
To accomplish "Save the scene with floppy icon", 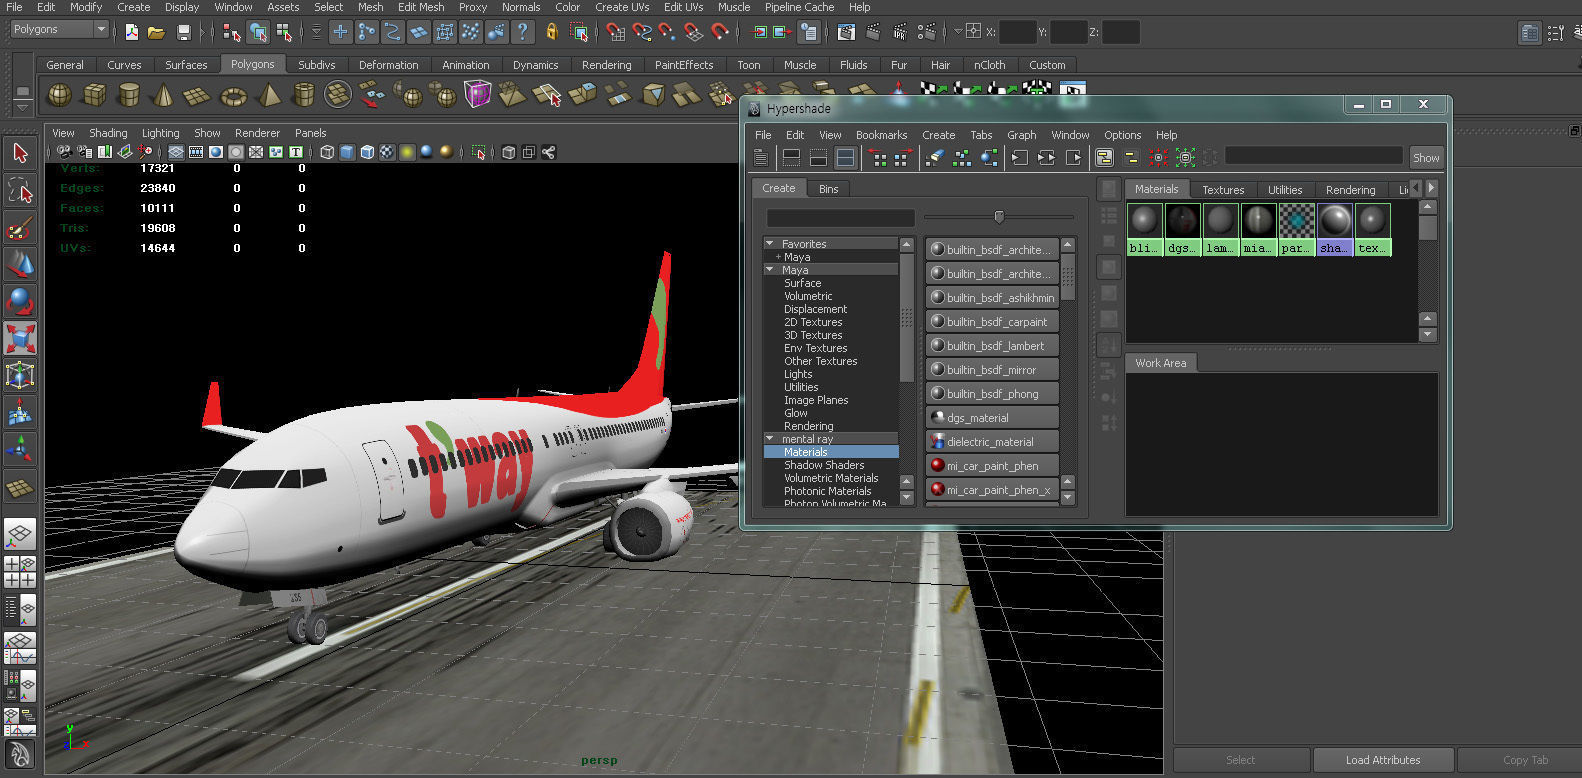I will pyautogui.click(x=183, y=32).
